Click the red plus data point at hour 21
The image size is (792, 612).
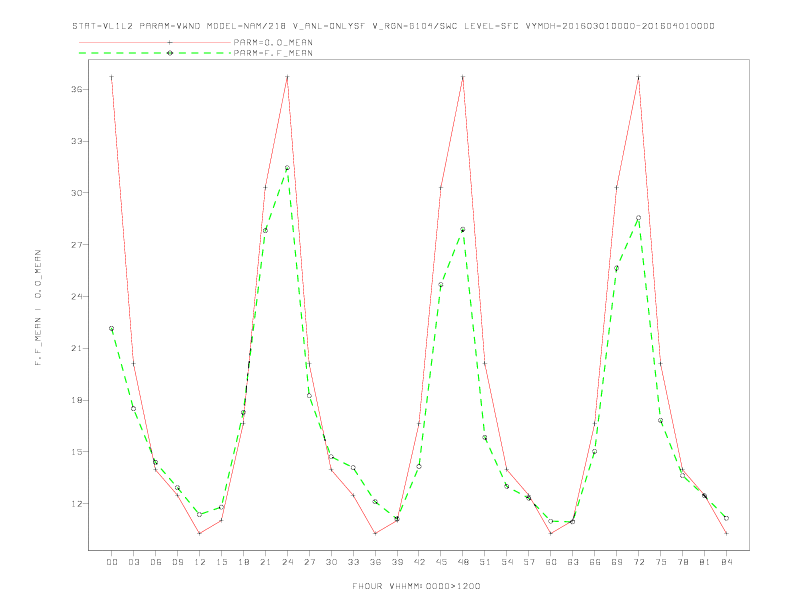point(265,187)
